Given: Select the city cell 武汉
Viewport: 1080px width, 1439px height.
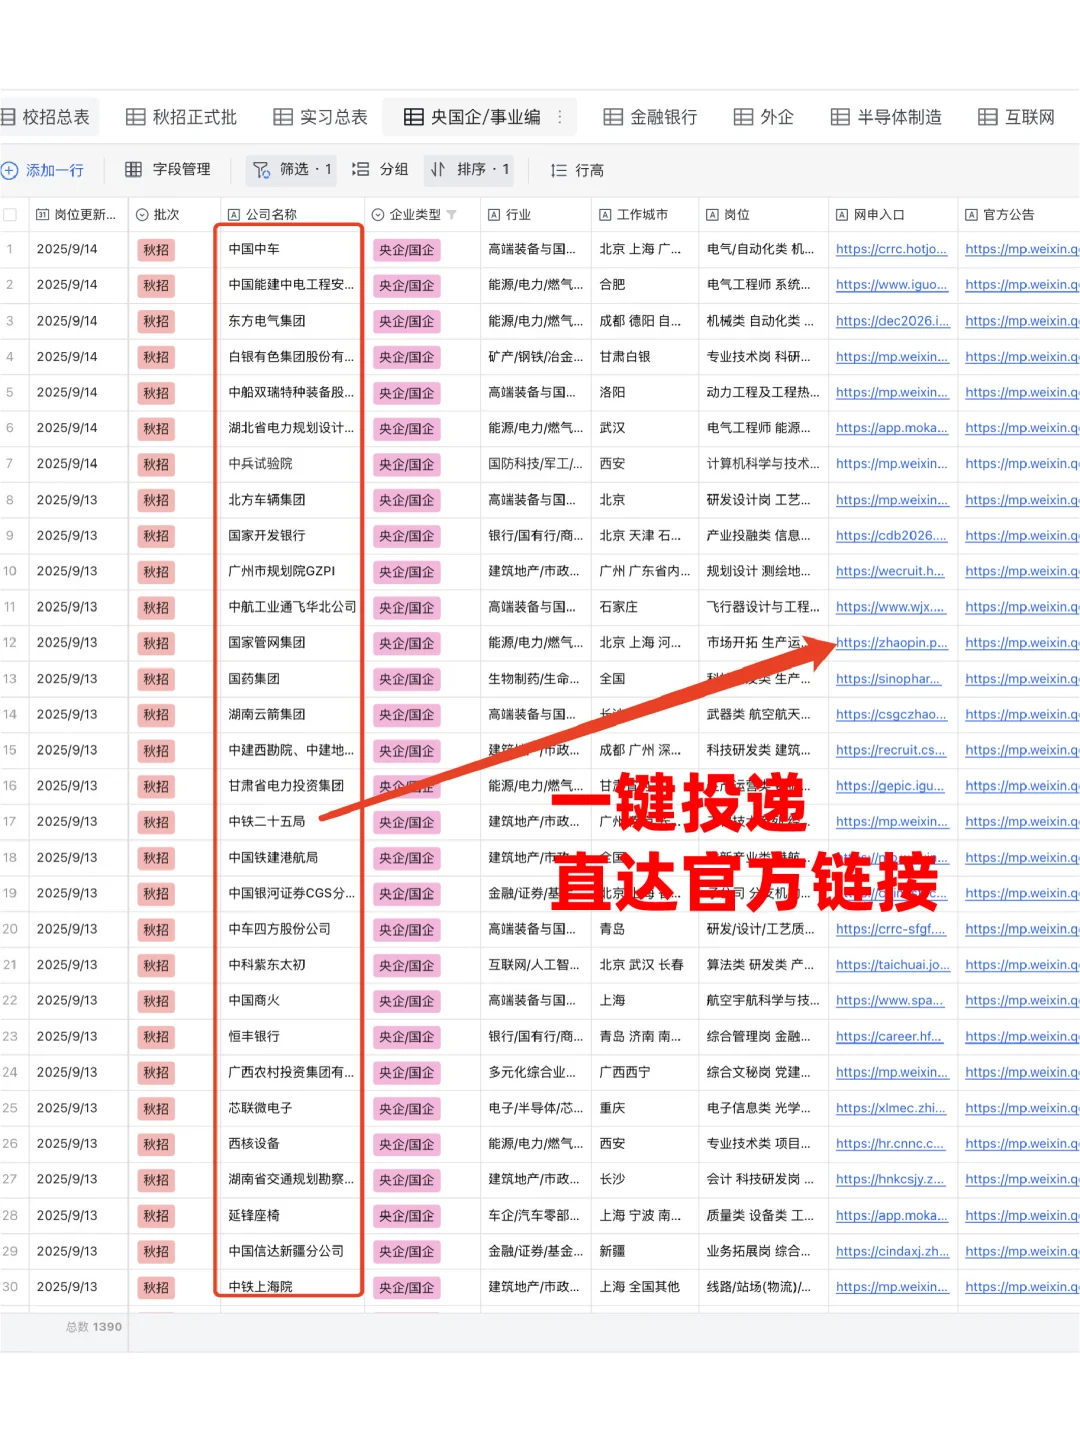Looking at the screenshot, I should point(645,428).
